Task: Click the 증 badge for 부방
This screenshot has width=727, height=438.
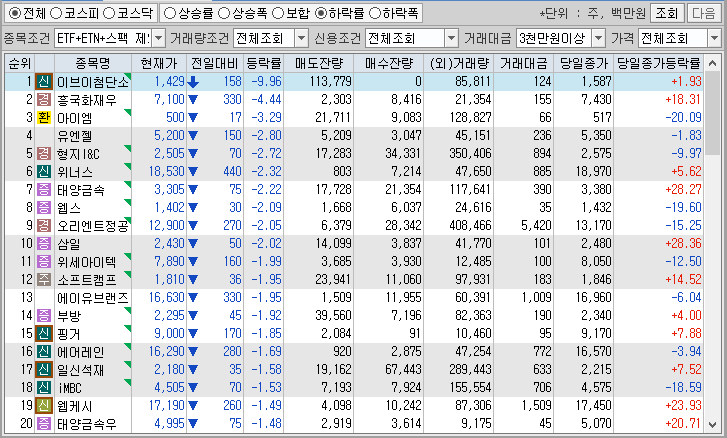Action: 44,316
